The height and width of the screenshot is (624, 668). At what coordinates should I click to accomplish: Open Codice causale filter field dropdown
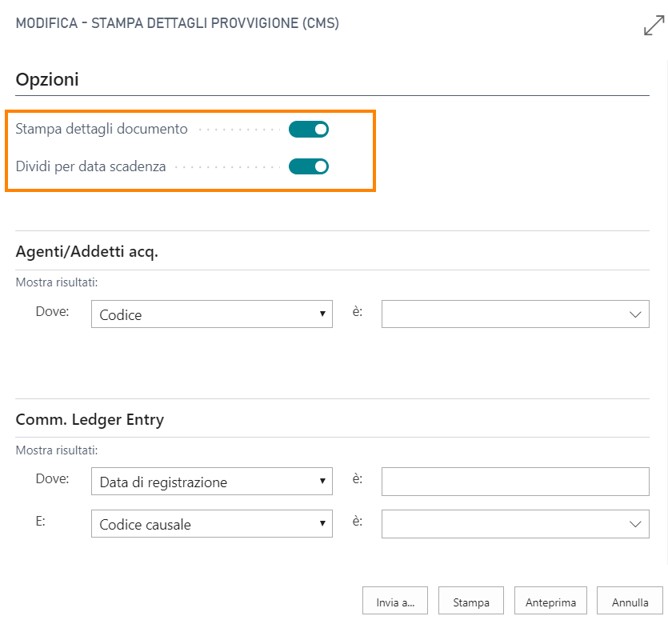click(213, 524)
